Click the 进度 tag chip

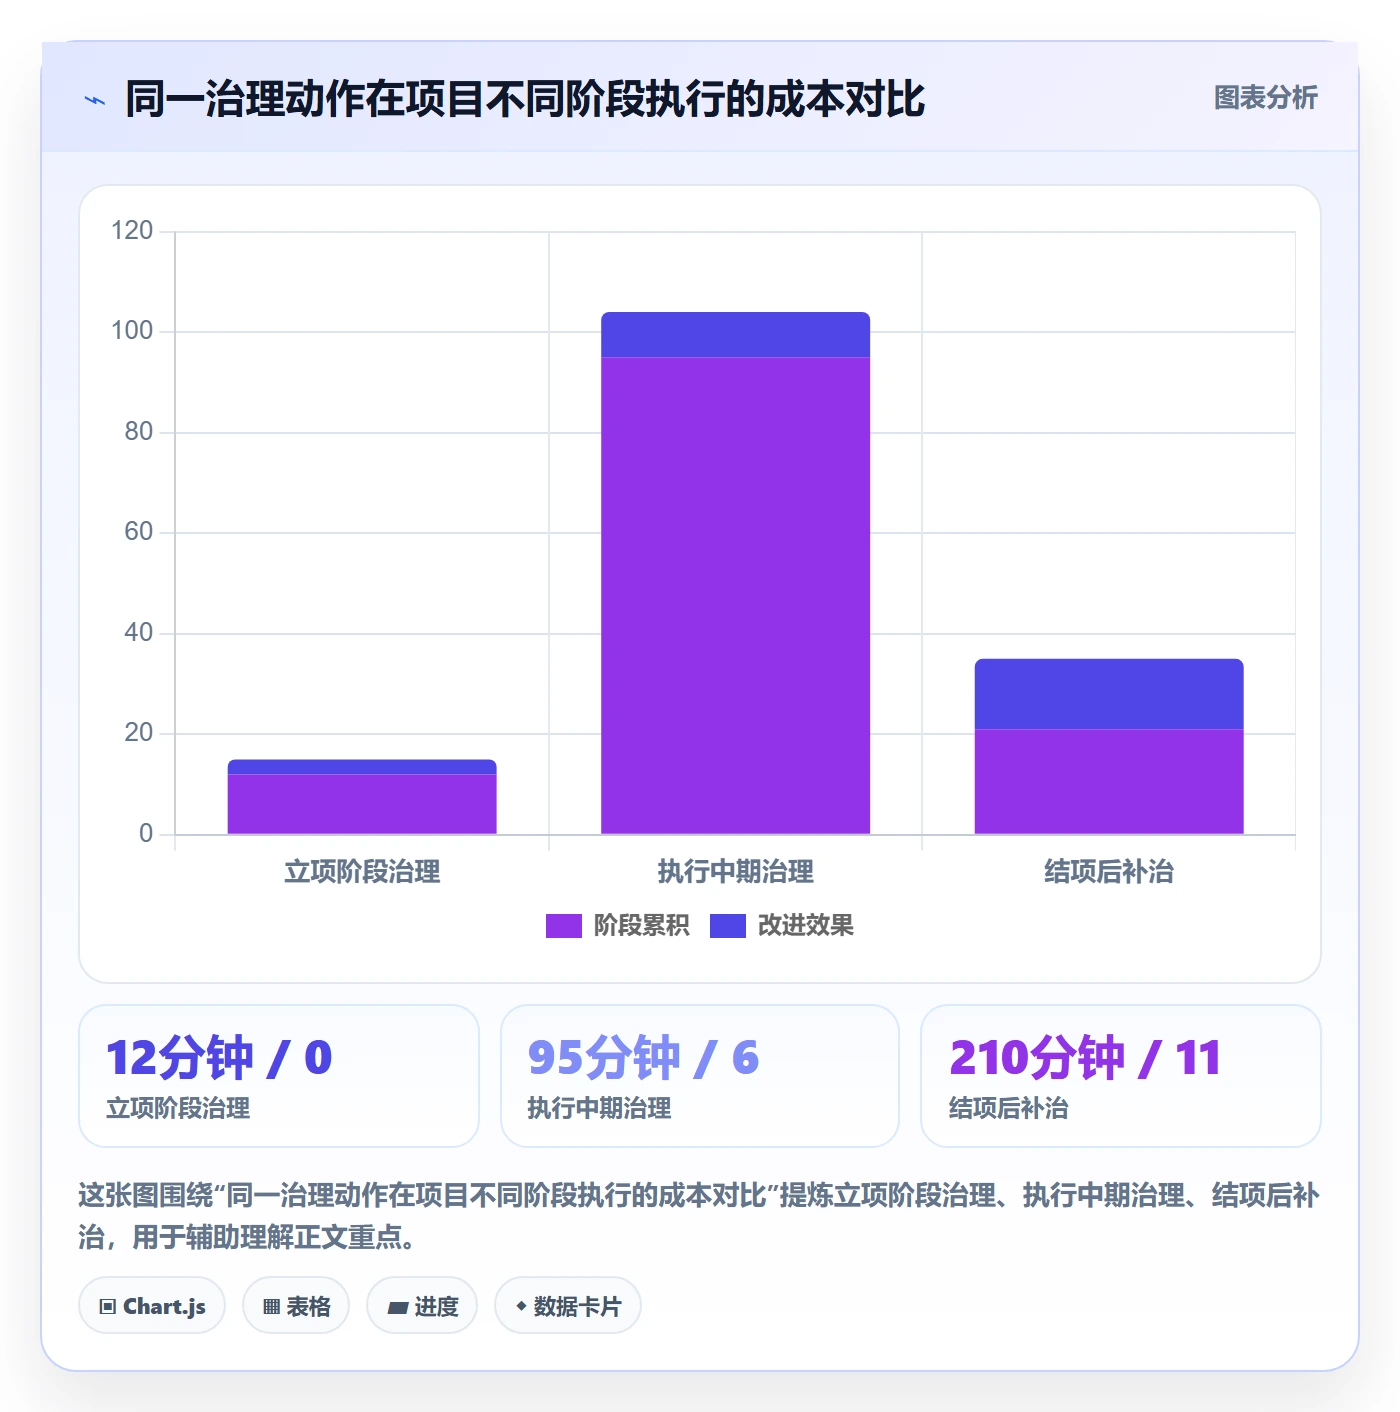tap(422, 1305)
